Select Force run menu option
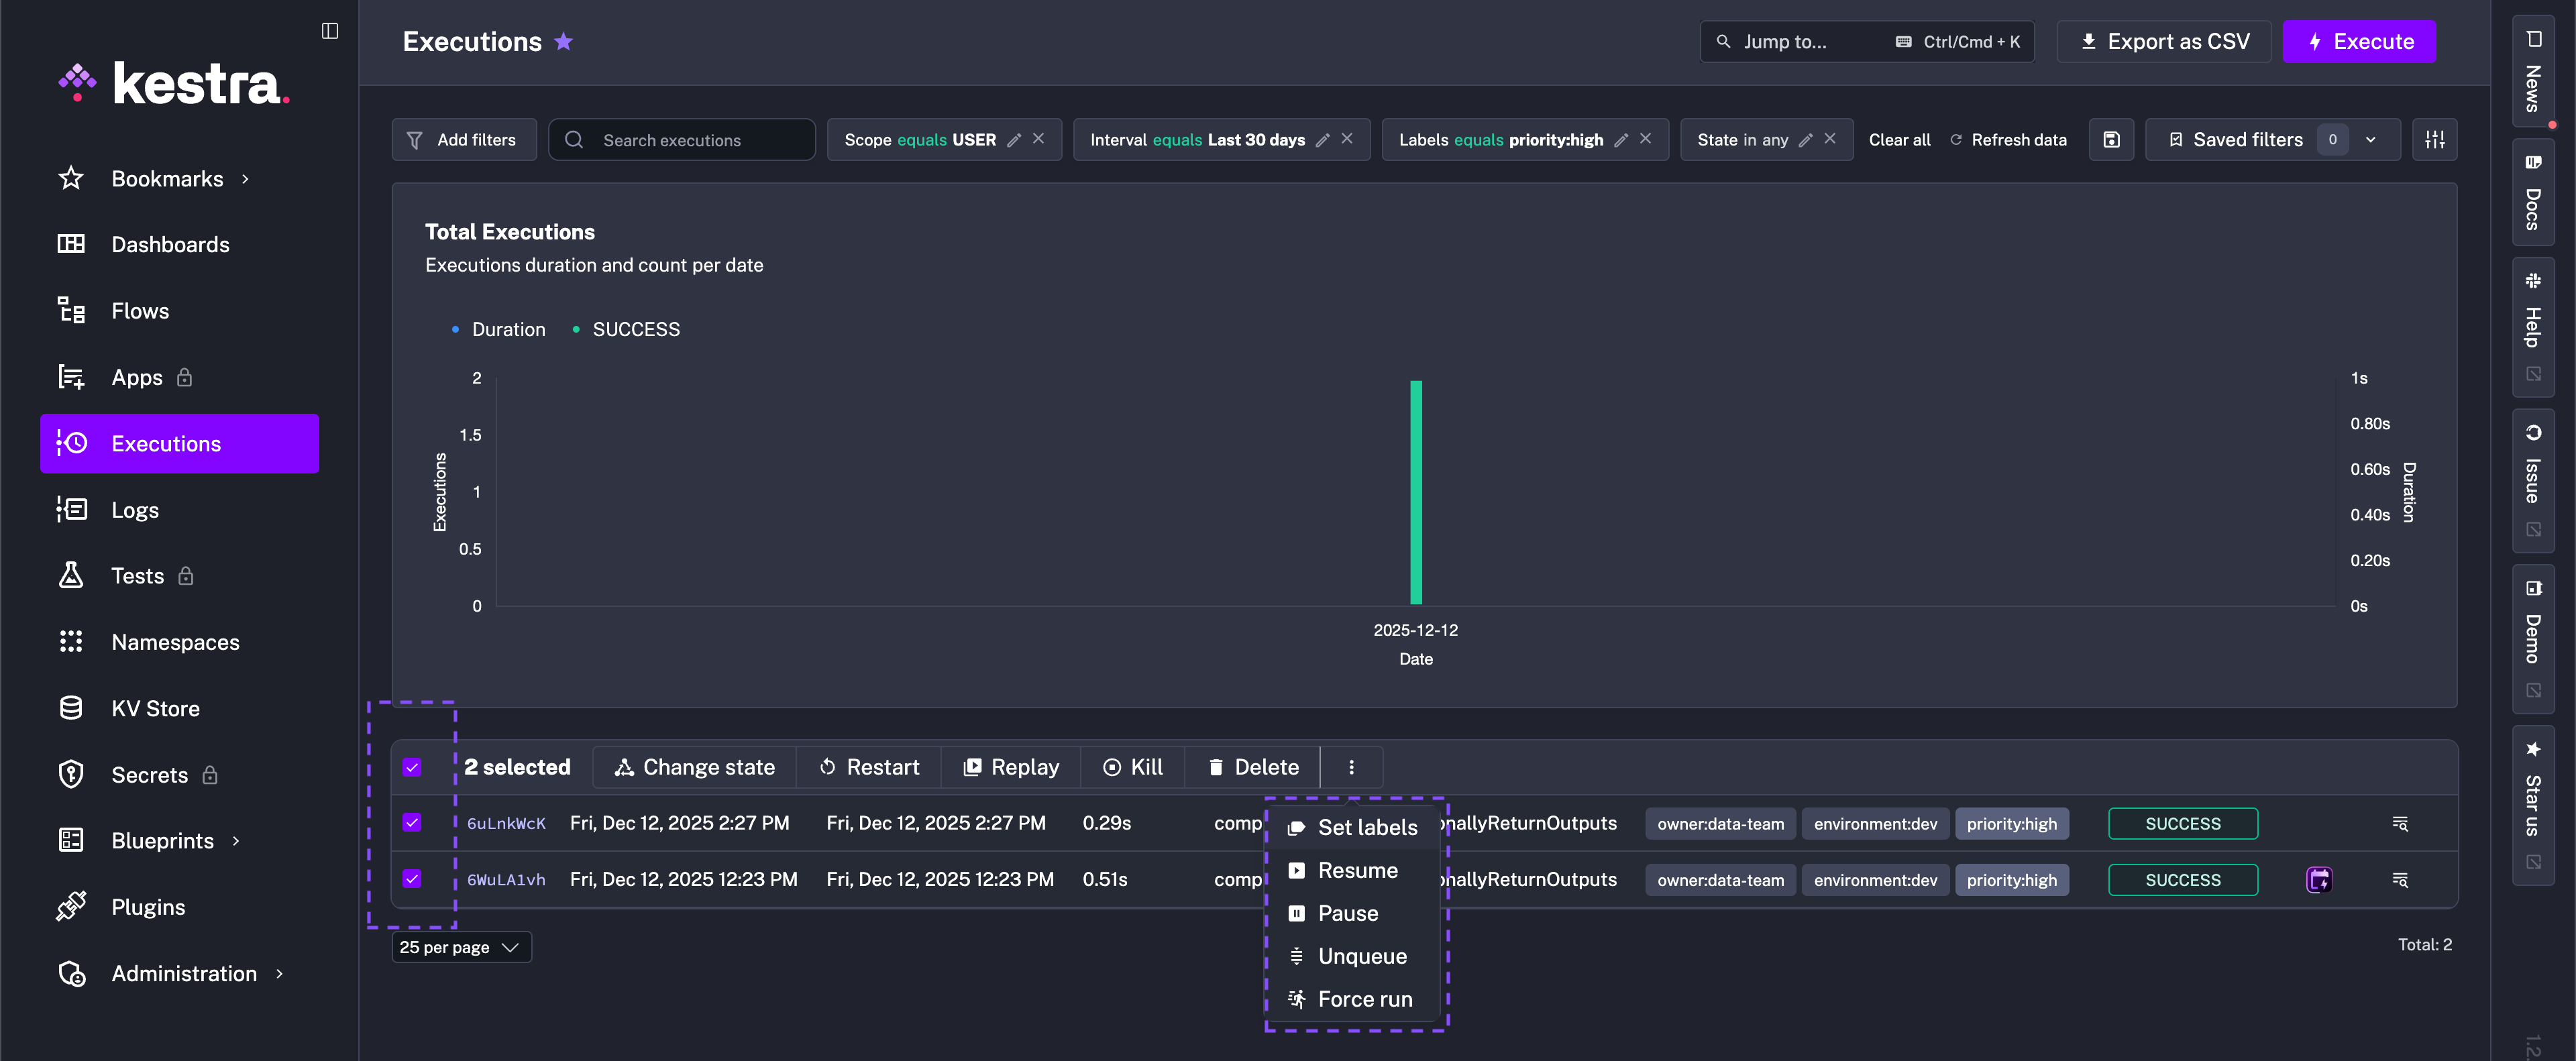 click(1364, 999)
